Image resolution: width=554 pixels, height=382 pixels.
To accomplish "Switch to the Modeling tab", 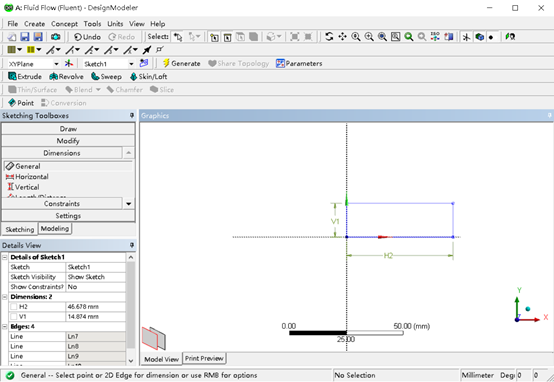I will [x=55, y=229].
